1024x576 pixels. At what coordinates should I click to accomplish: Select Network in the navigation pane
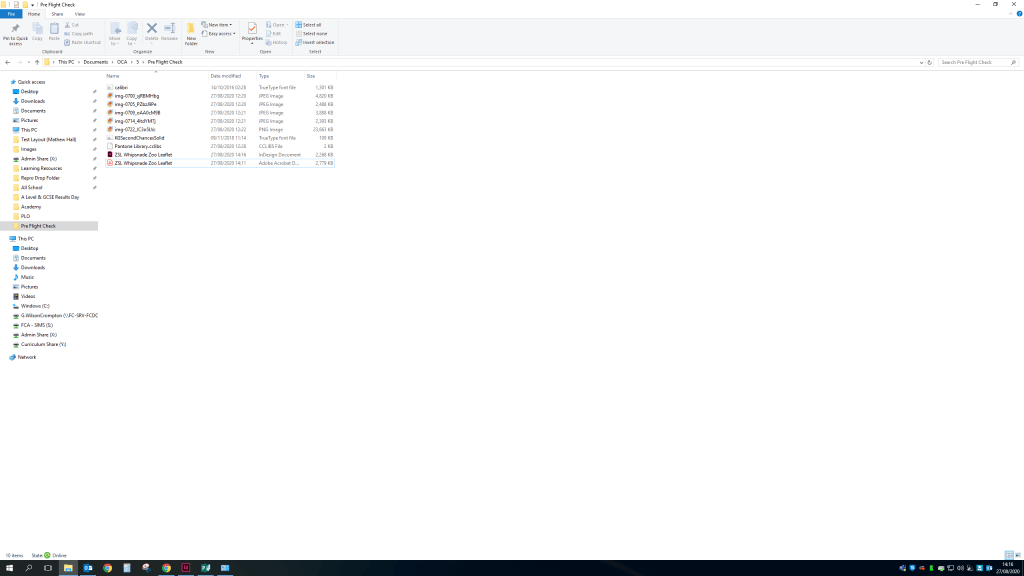[27, 357]
